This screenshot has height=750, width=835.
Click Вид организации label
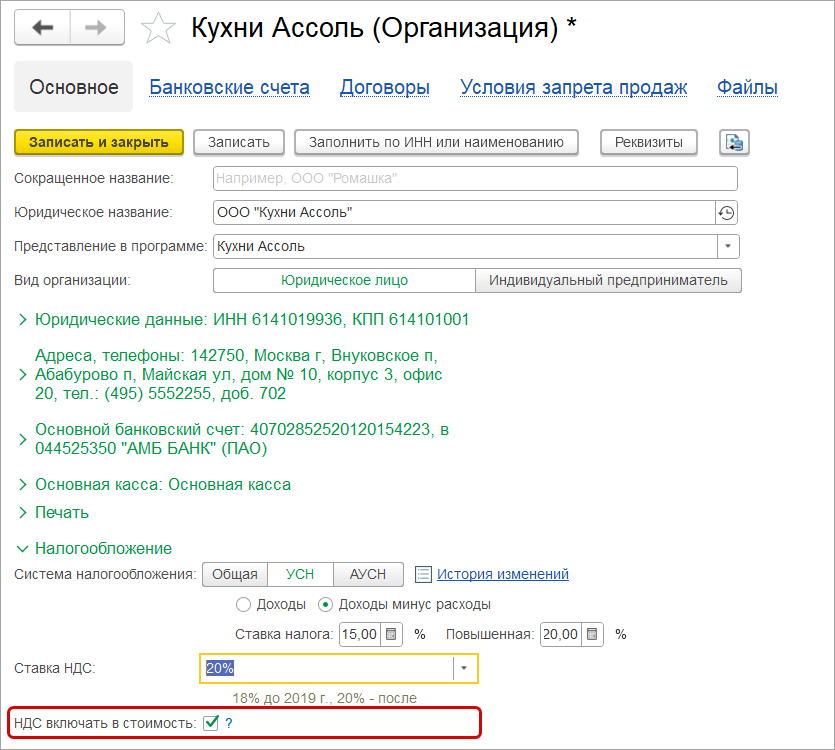pos(72,280)
